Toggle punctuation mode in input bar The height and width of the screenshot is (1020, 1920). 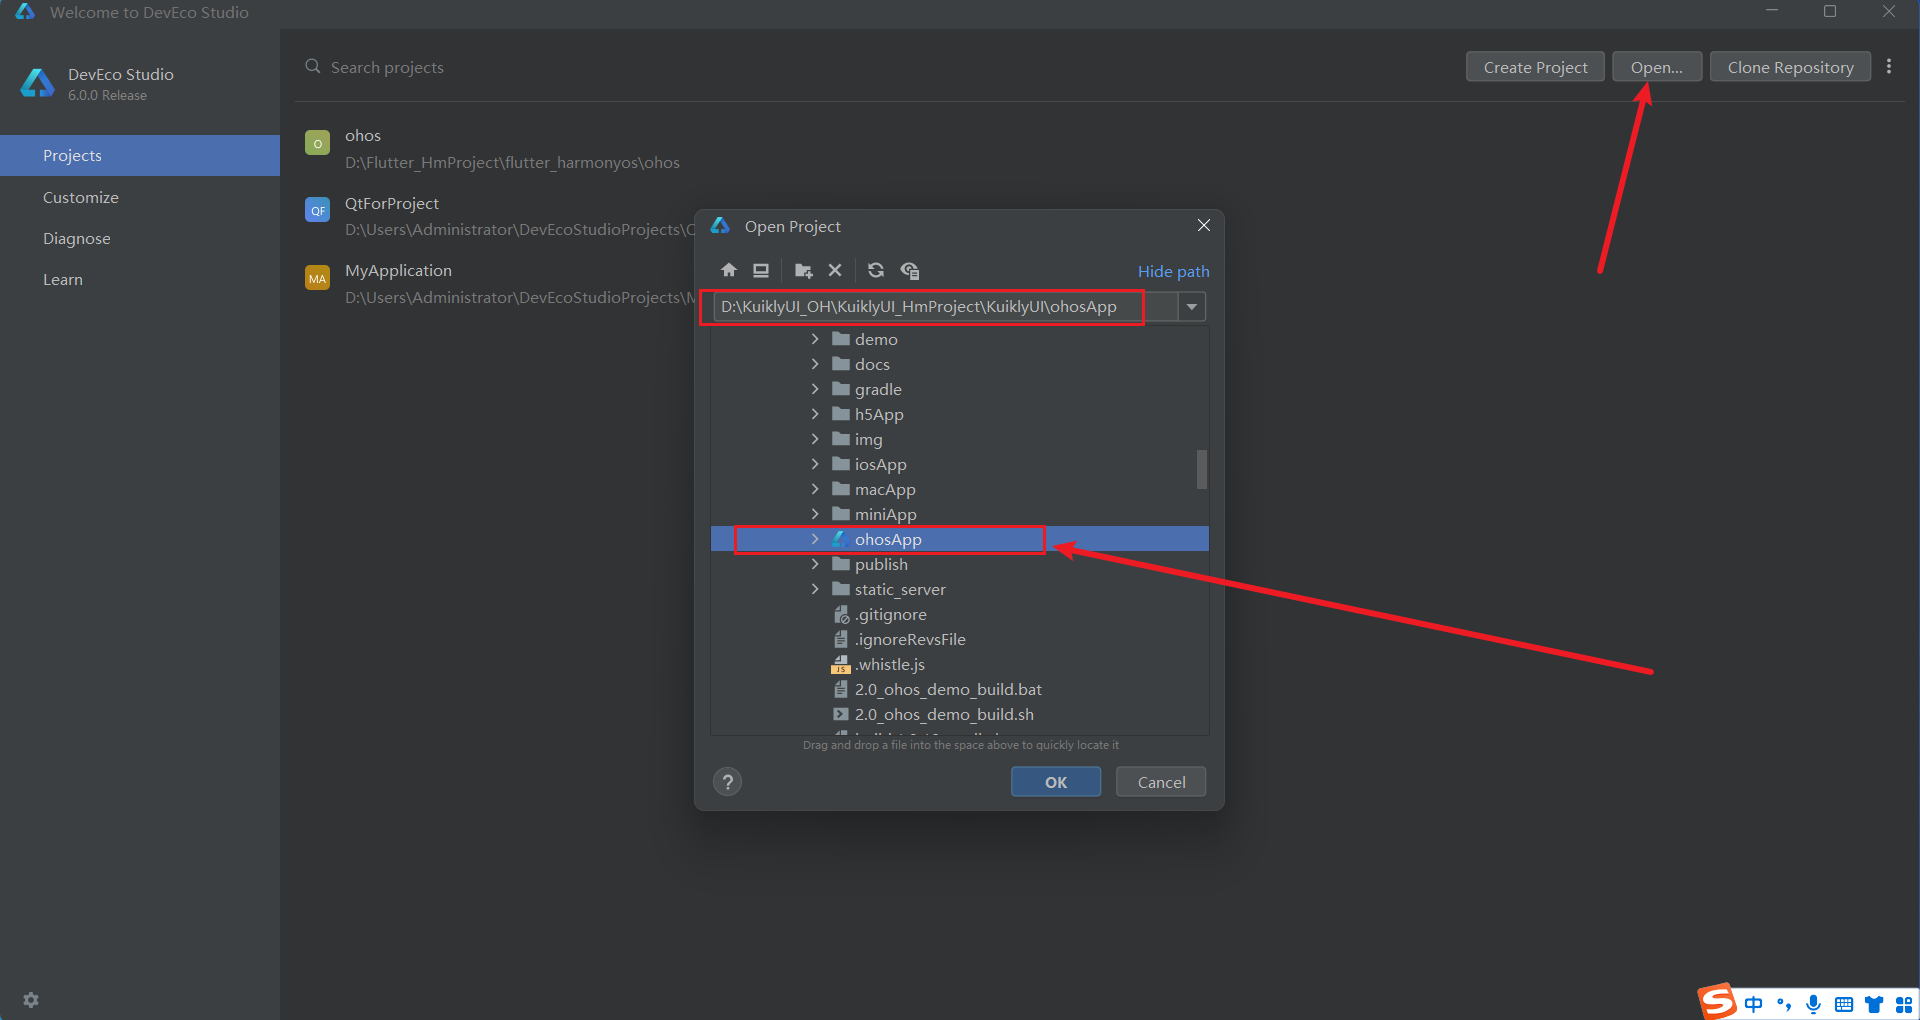pyautogui.click(x=1784, y=1004)
